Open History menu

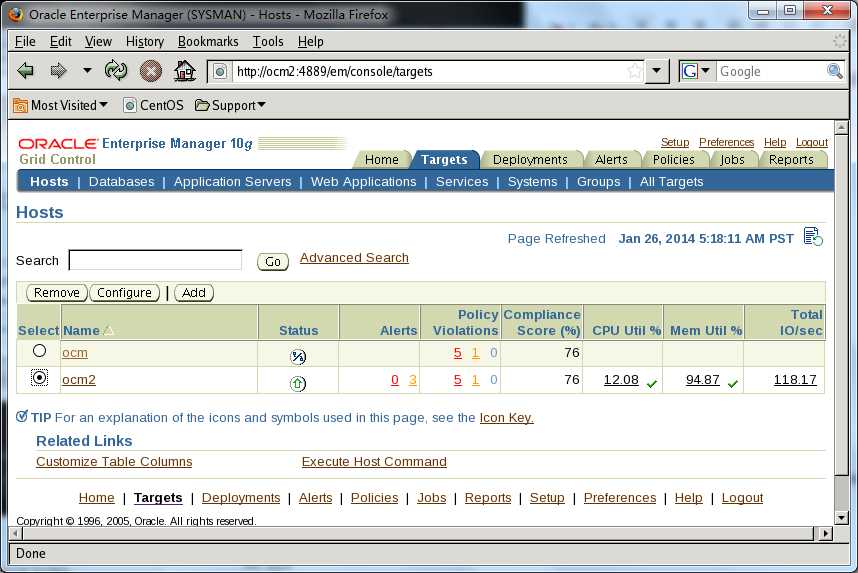(145, 42)
